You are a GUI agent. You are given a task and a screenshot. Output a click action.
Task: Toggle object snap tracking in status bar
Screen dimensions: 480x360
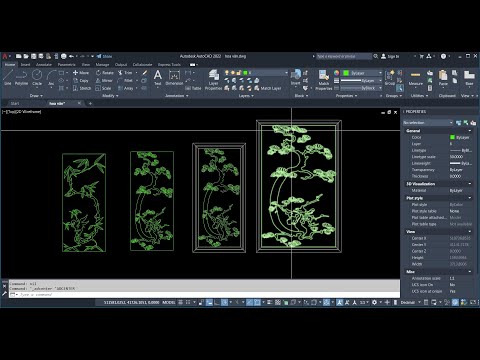[249, 302]
